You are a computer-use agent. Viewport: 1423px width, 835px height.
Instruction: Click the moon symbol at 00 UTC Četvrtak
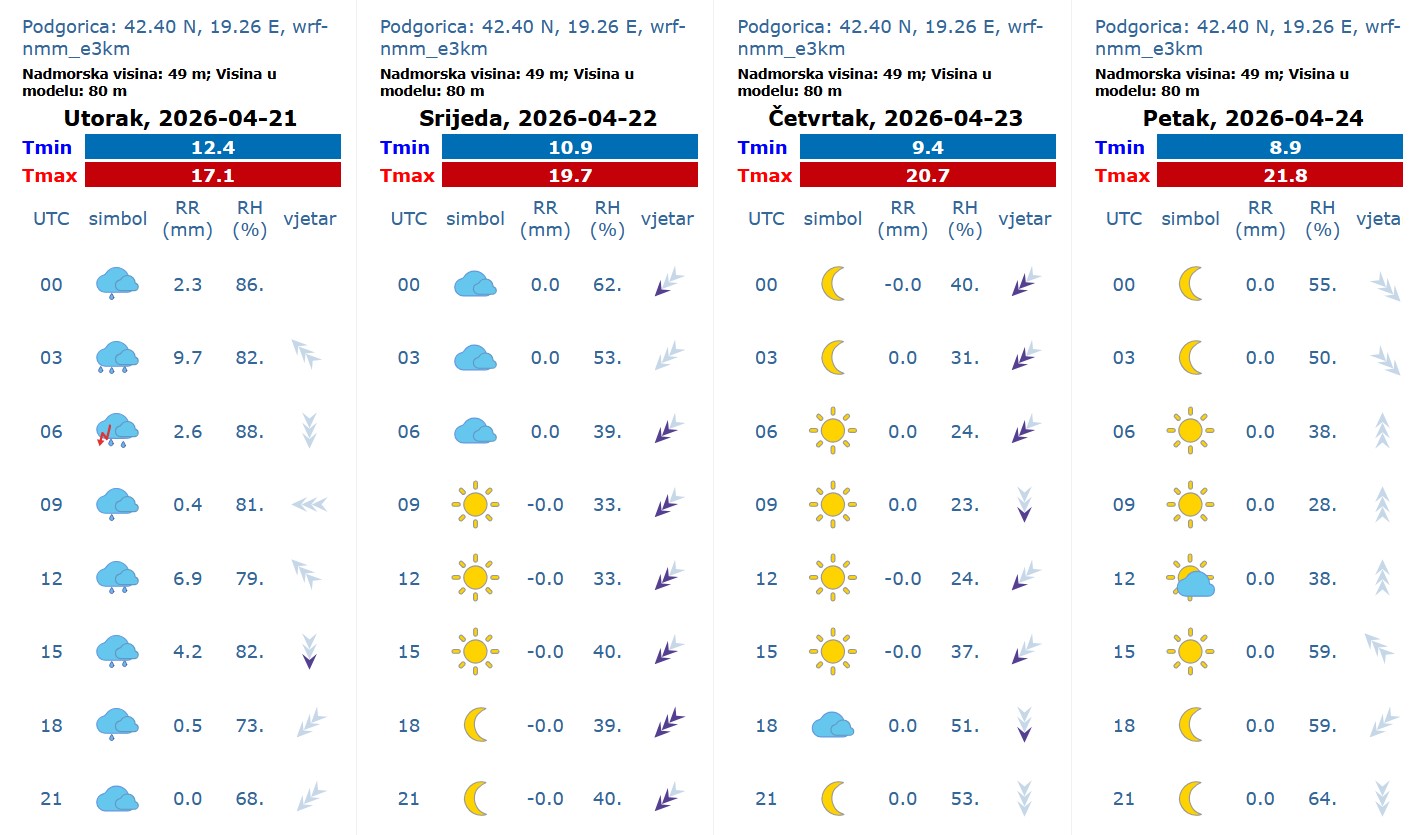(832, 284)
